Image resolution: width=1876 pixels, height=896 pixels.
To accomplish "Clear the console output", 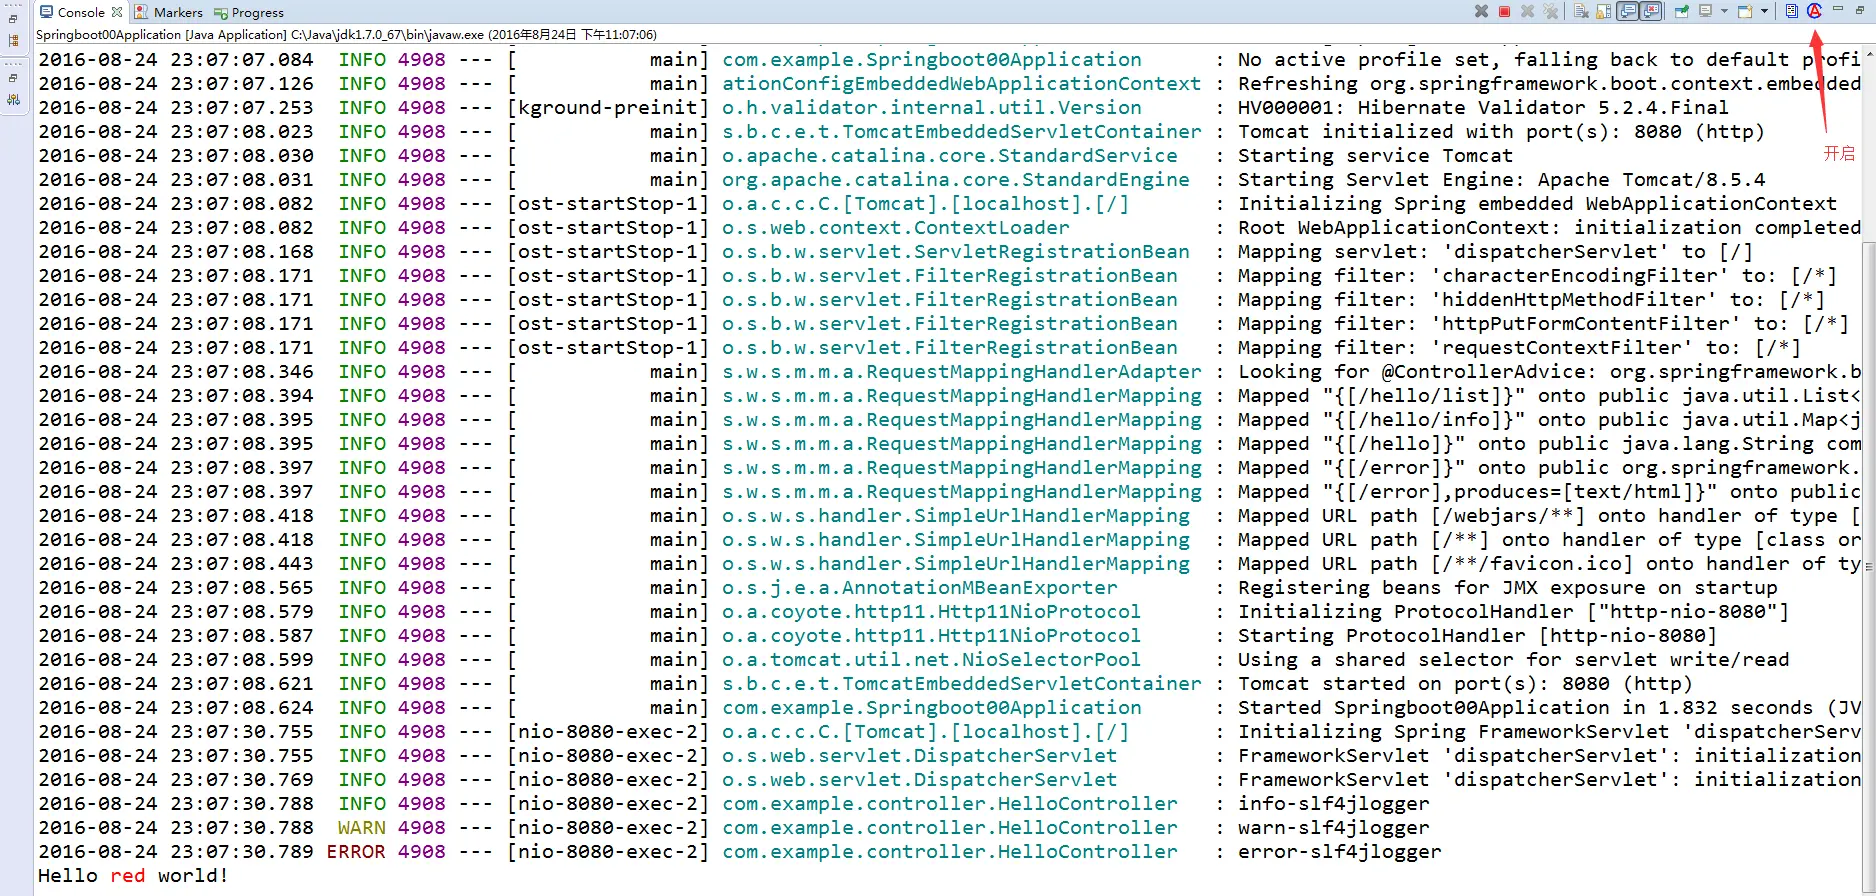I will click(x=1581, y=12).
